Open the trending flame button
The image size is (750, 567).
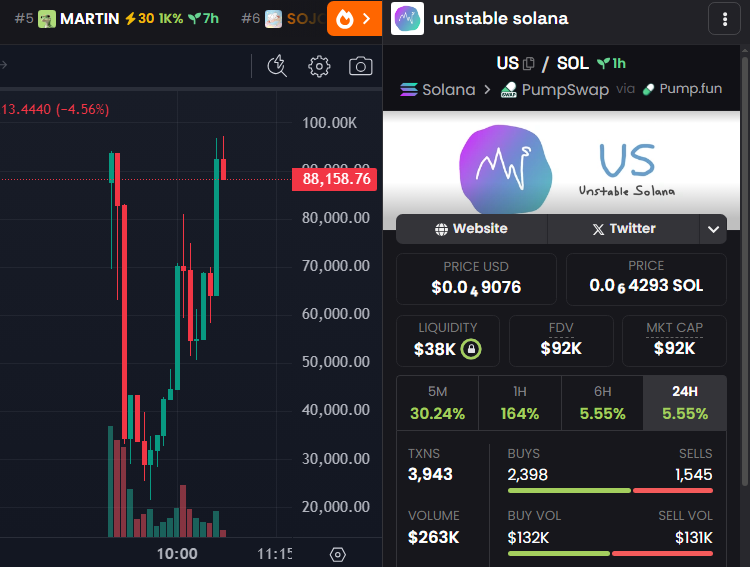coord(354,19)
